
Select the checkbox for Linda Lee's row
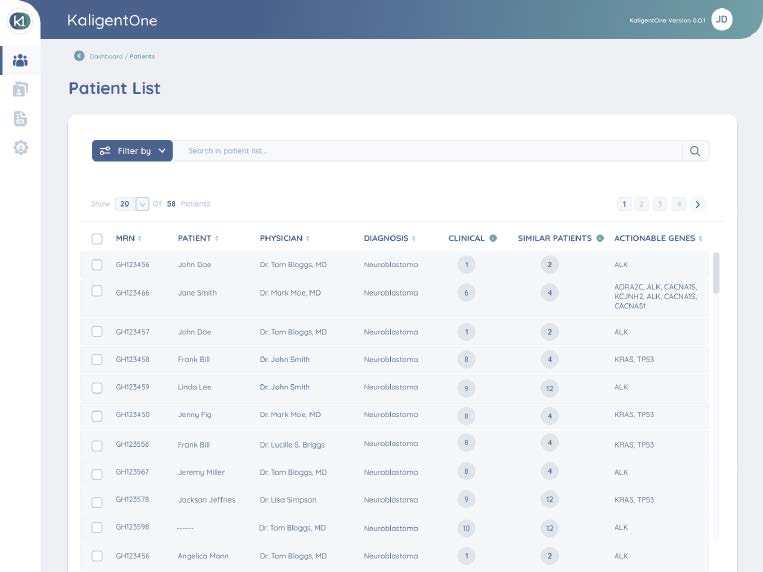pyautogui.click(x=97, y=387)
